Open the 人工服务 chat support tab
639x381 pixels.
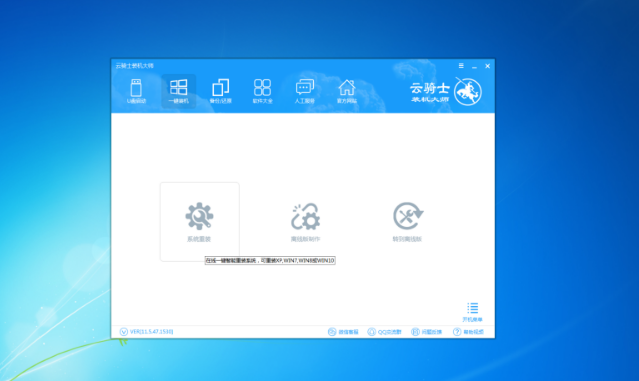(304, 91)
